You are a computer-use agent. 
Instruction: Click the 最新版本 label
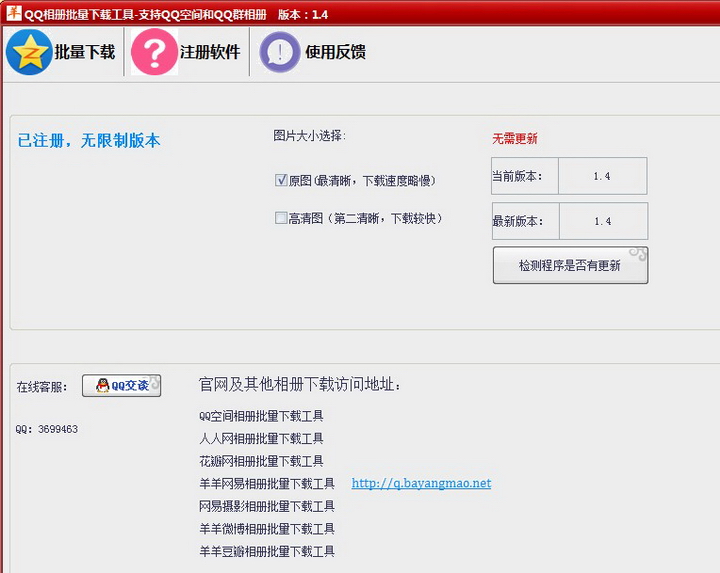click(x=518, y=221)
